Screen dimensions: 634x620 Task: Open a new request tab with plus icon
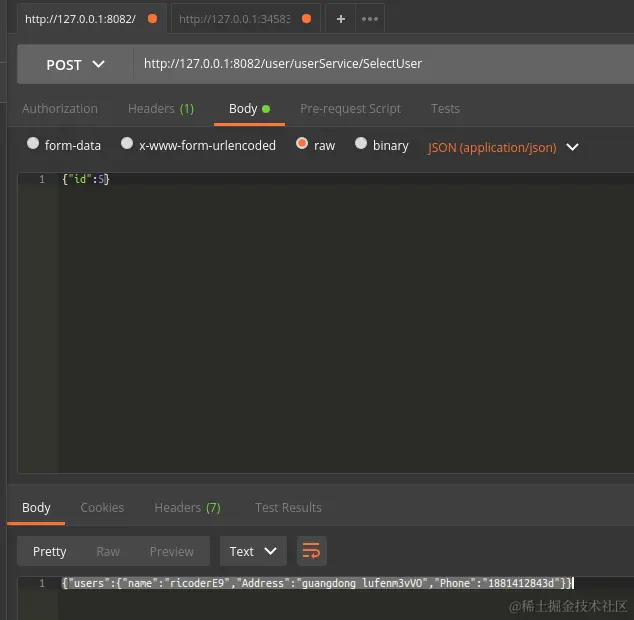point(340,19)
